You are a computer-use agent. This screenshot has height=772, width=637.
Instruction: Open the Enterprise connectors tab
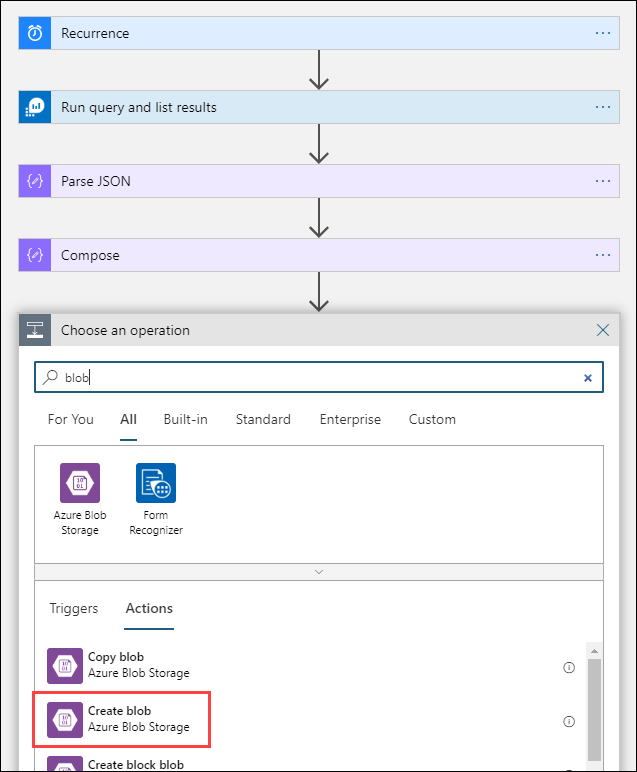[350, 420]
